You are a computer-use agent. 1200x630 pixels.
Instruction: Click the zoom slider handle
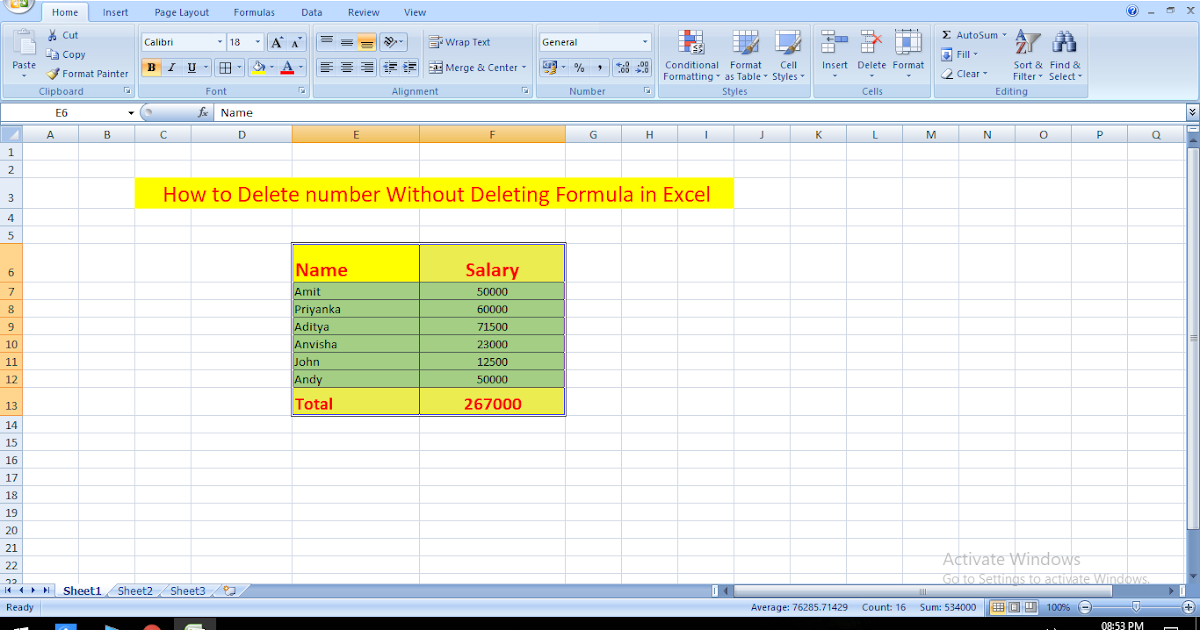[1135, 607]
